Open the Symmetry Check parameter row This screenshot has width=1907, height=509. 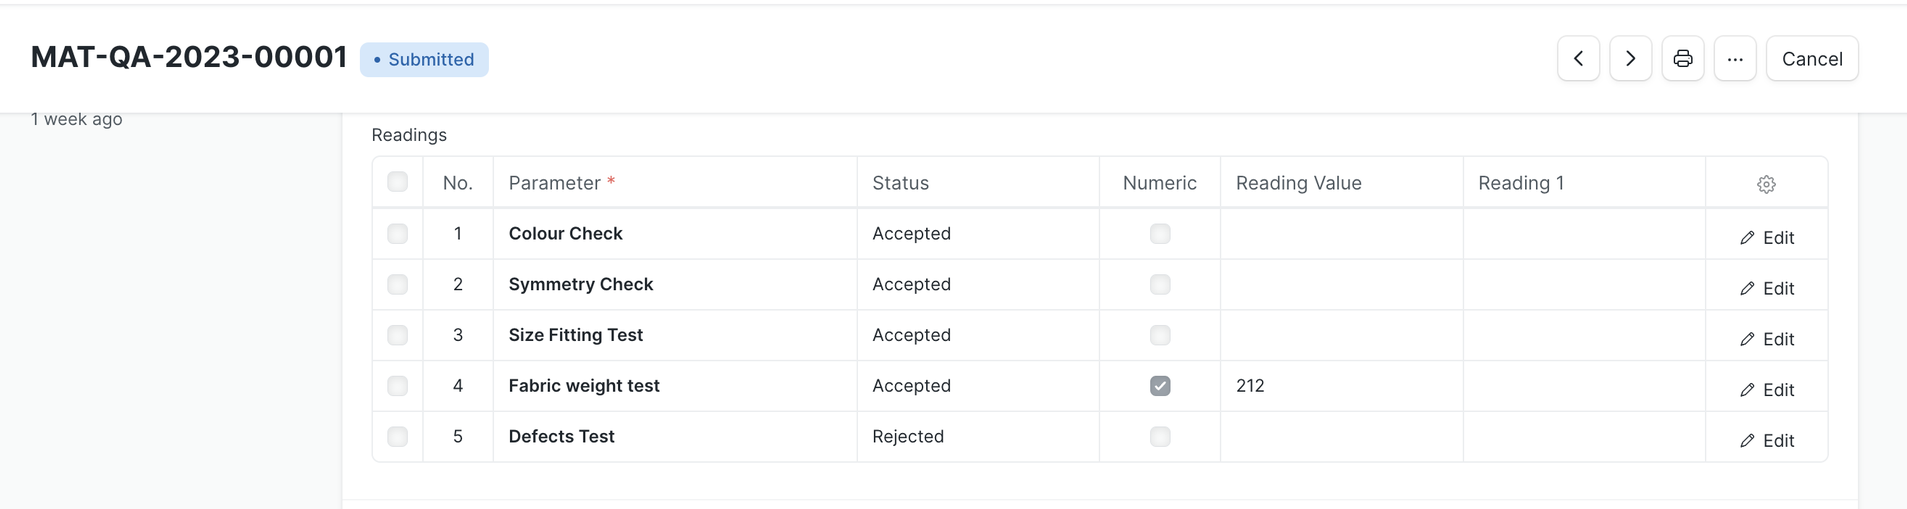(580, 285)
